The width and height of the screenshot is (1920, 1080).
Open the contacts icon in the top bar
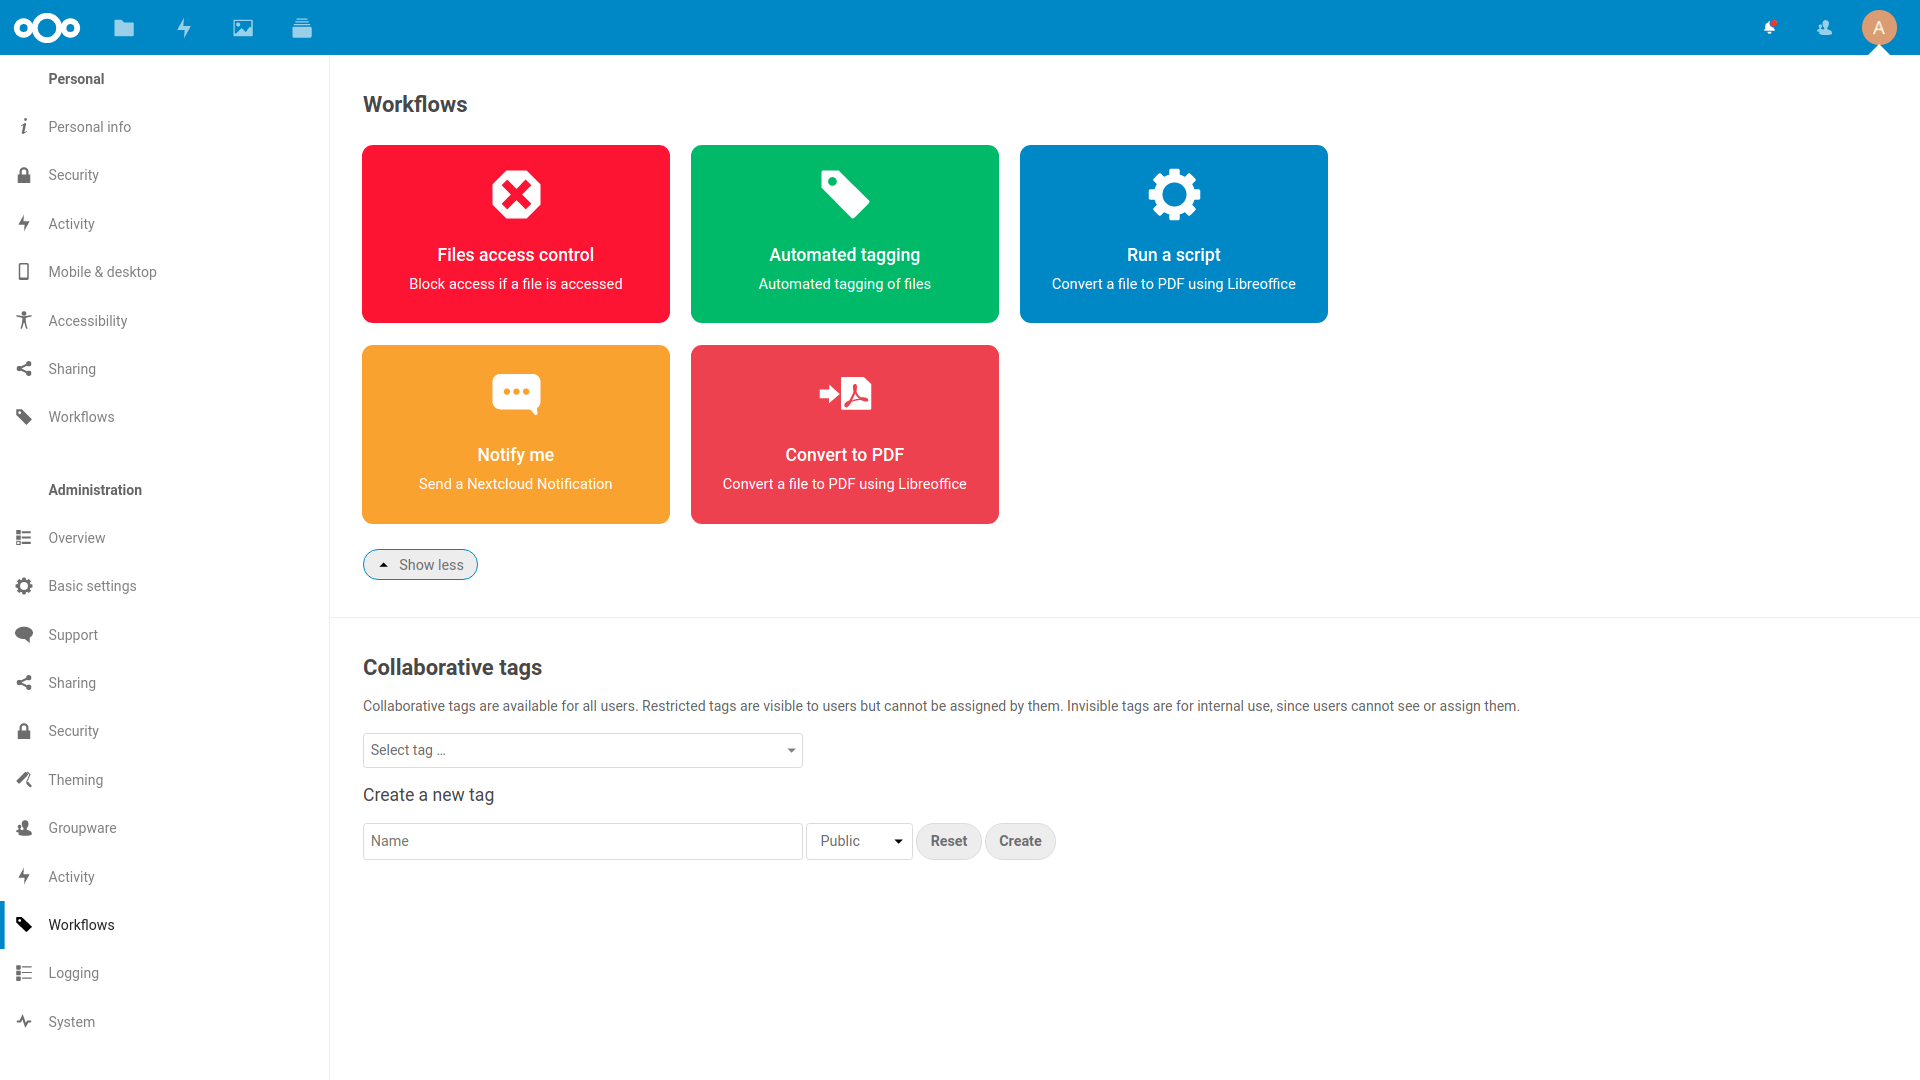click(x=1824, y=28)
